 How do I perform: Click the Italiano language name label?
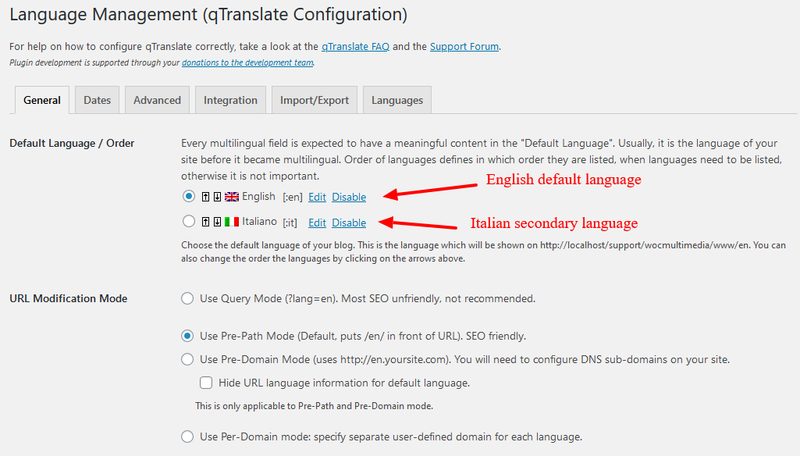tap(259, 221)
